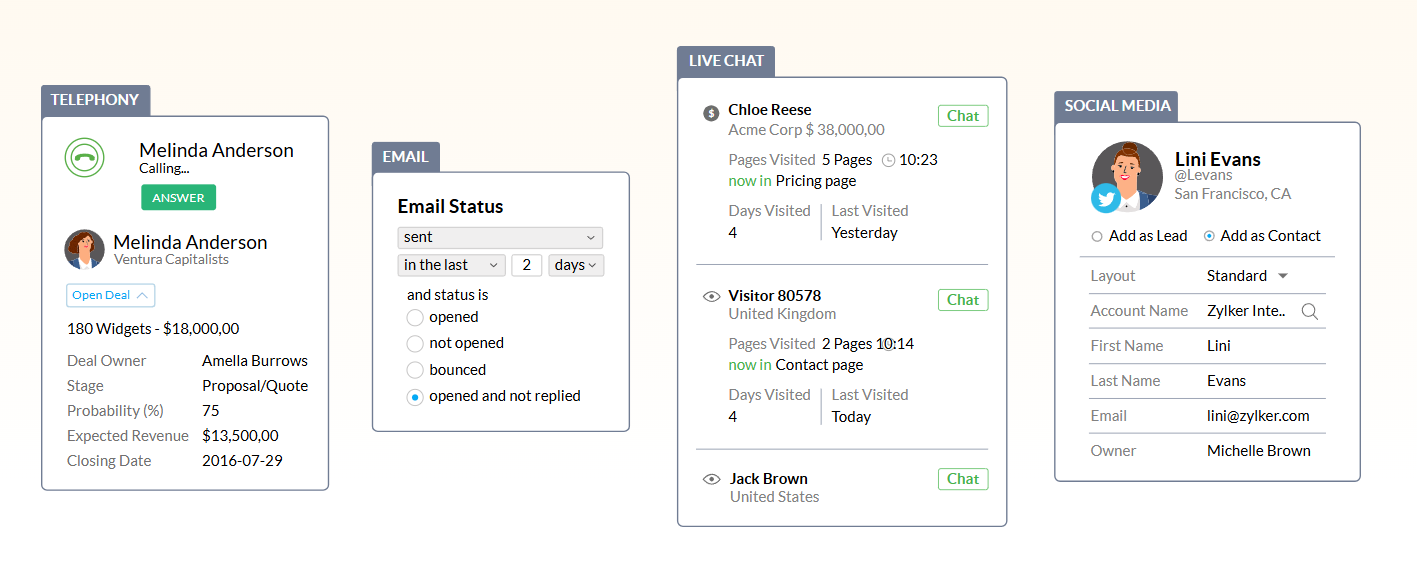Screen dimensions: 1417x563
Task: Click the Last Name field 'Evans'
Action: pyautogui.click(x=1227, y=381)
